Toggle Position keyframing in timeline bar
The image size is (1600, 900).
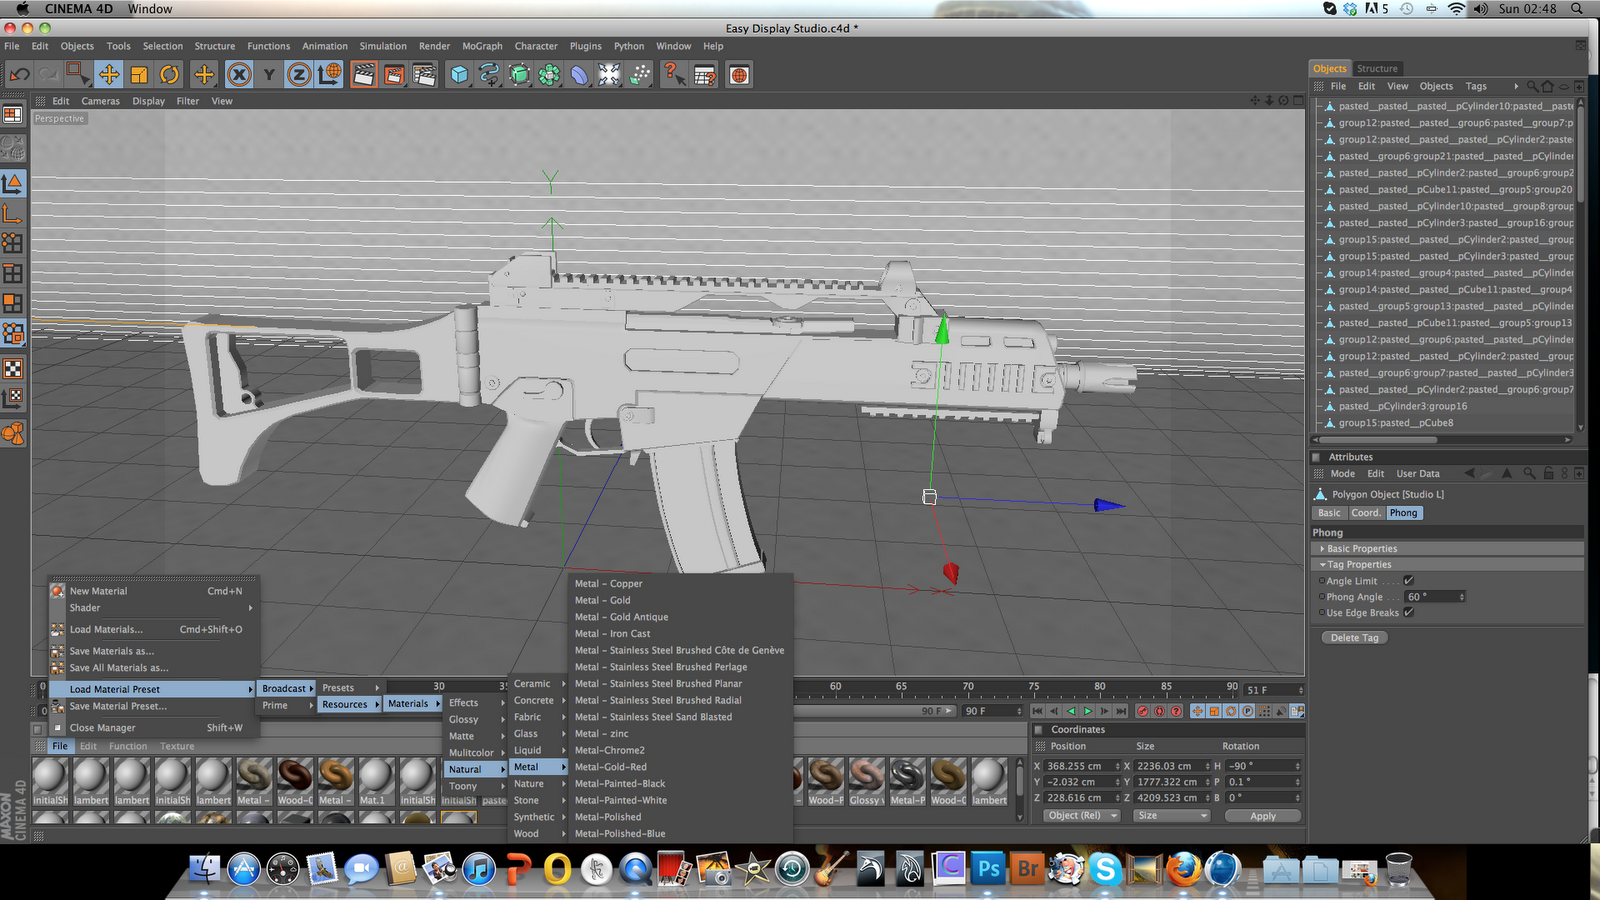[x=1197, y=711]
